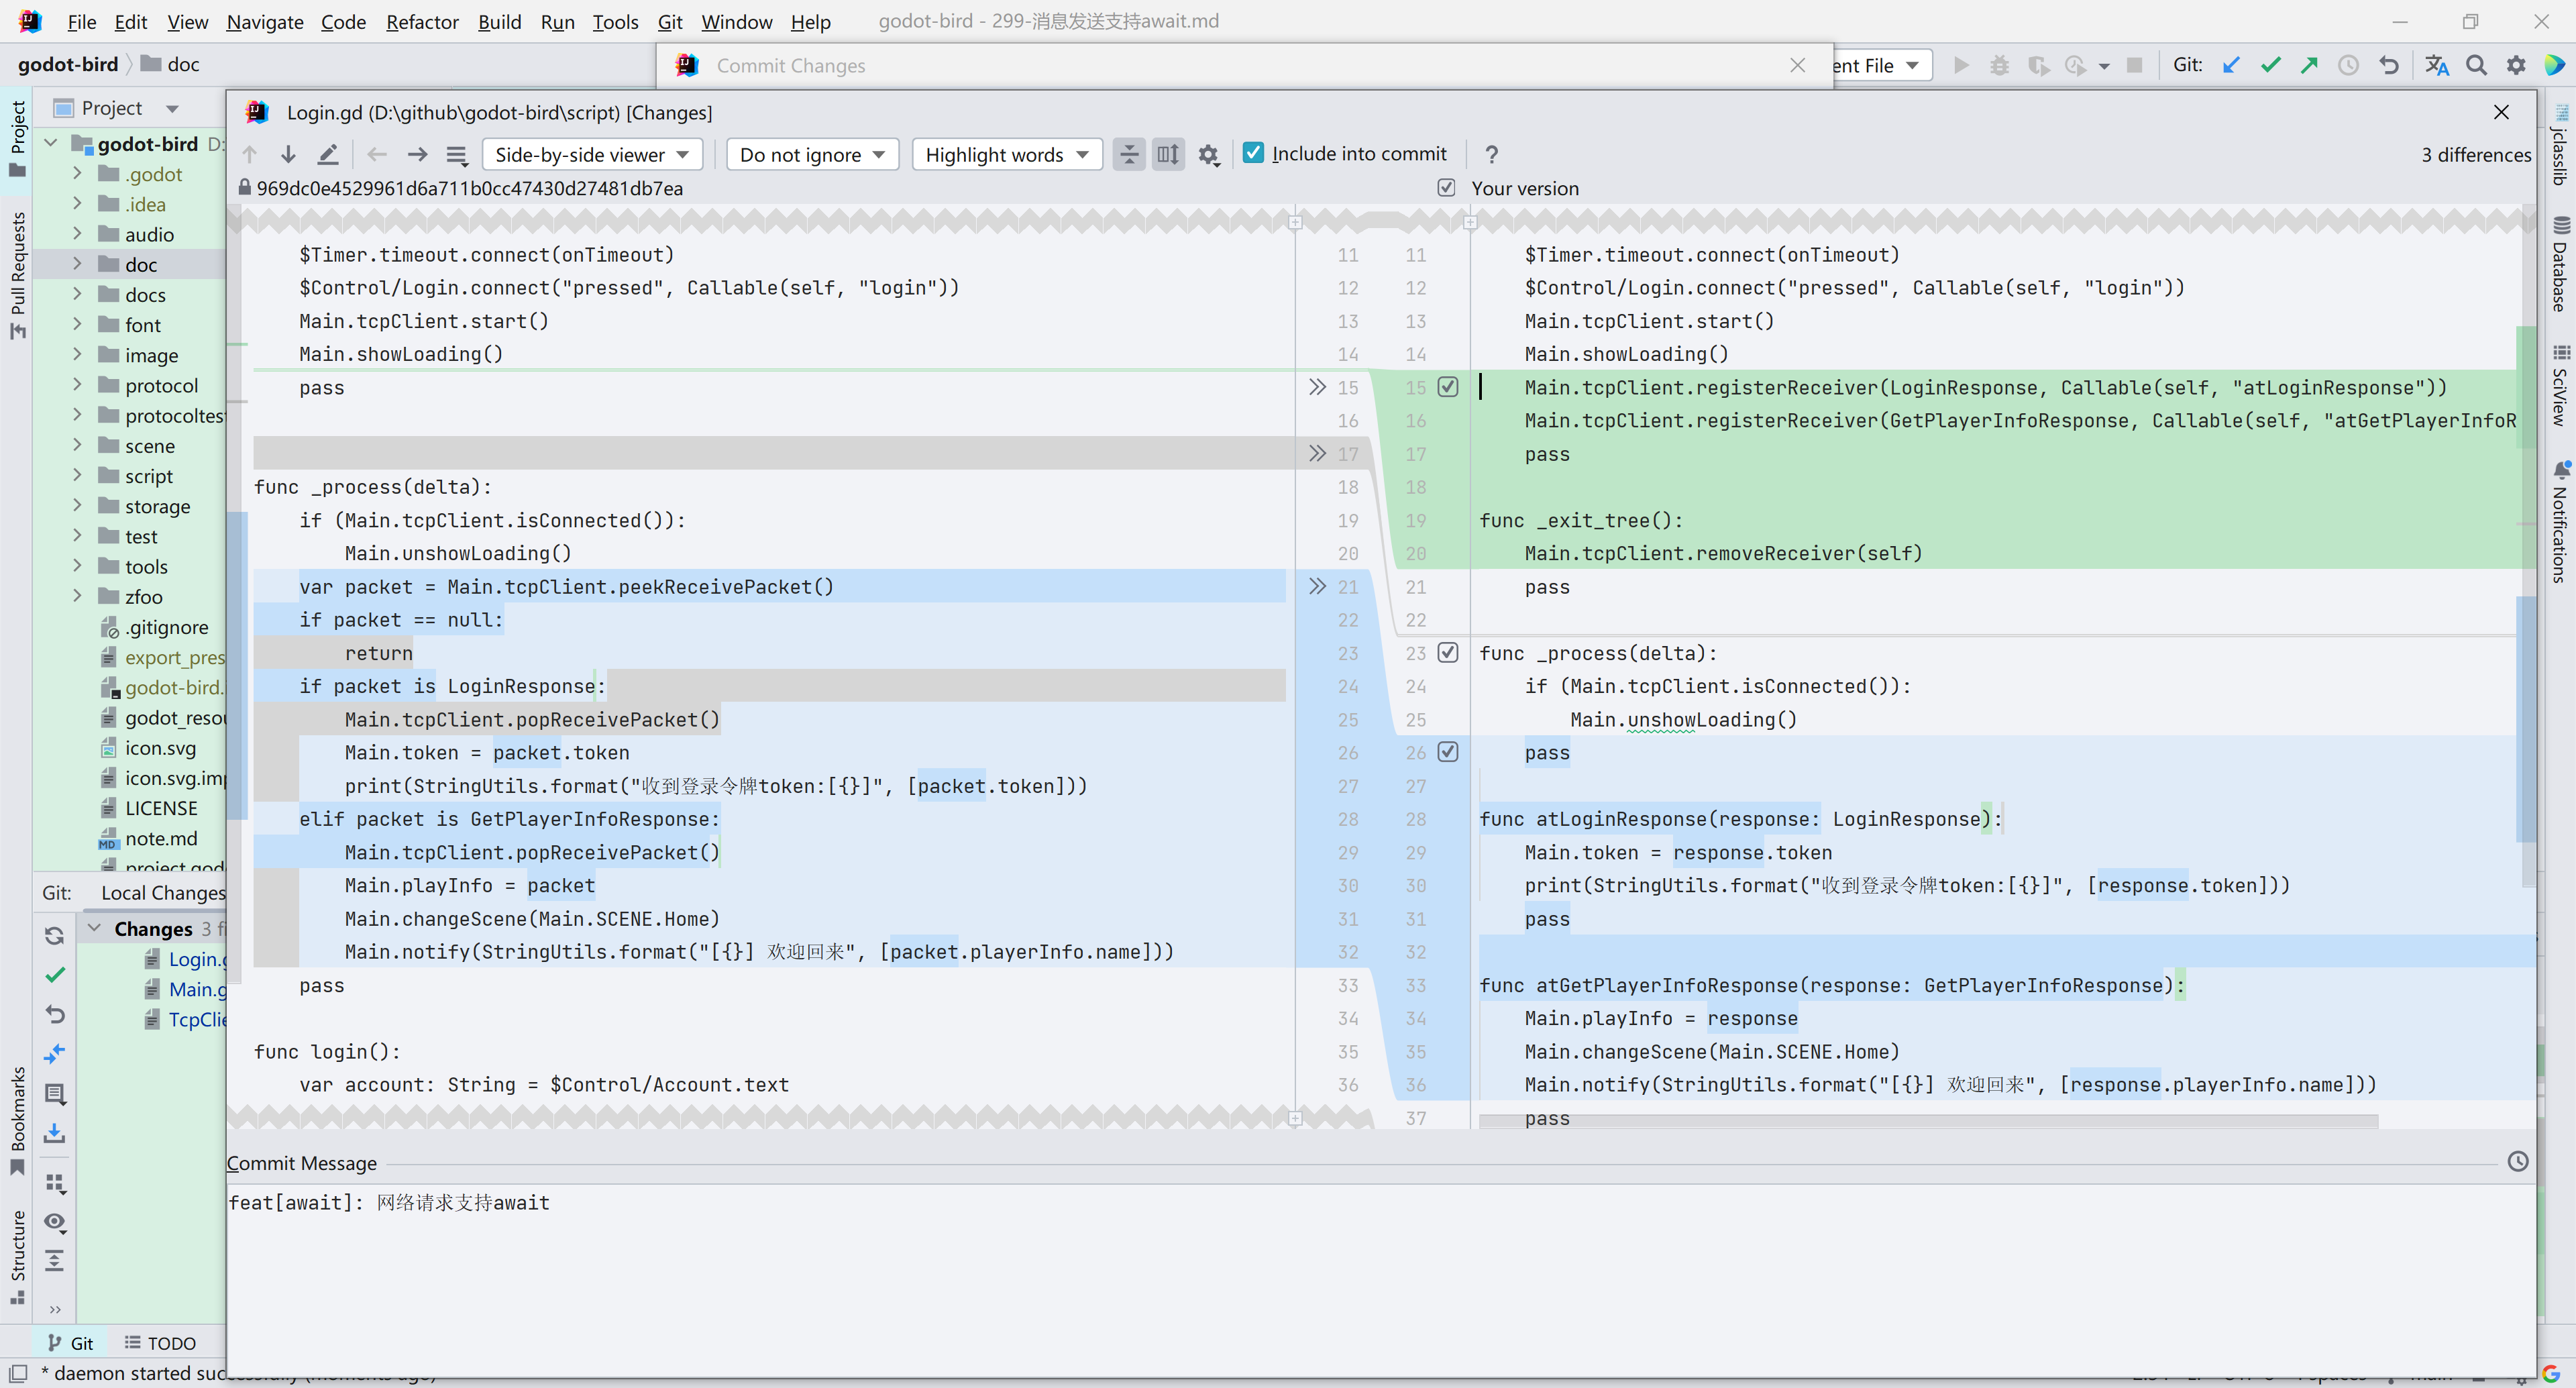
Task: Collapse the Changes node in Git panel
Action: coord(95,928)
